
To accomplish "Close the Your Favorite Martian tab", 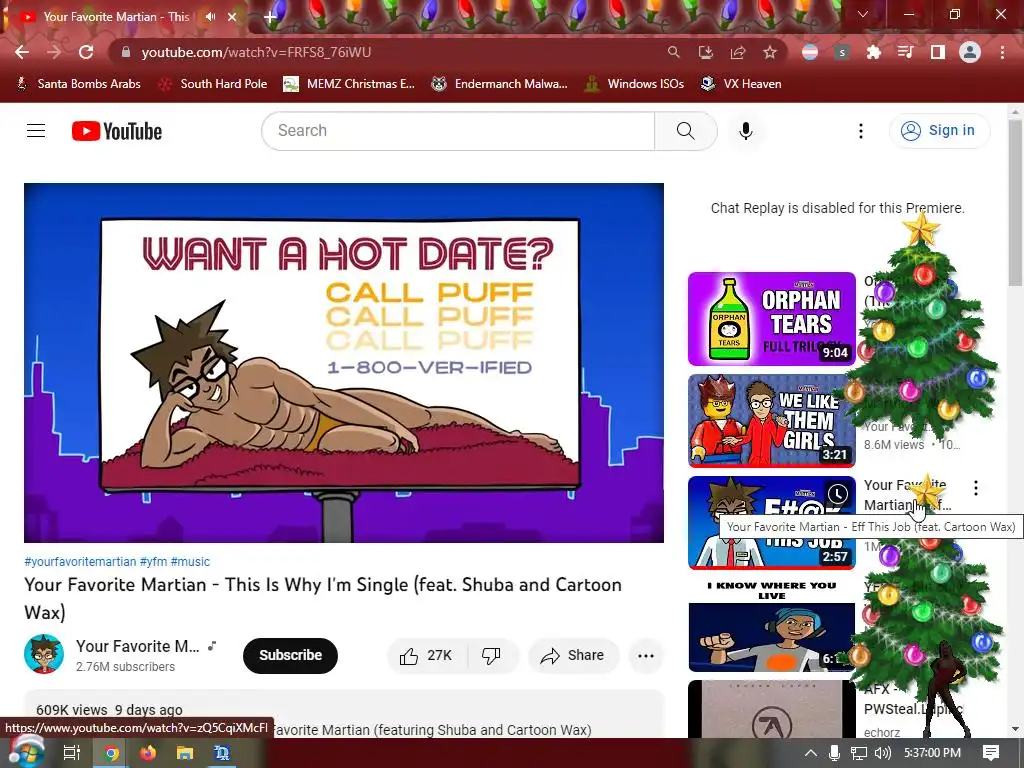I will click(232, 17).
